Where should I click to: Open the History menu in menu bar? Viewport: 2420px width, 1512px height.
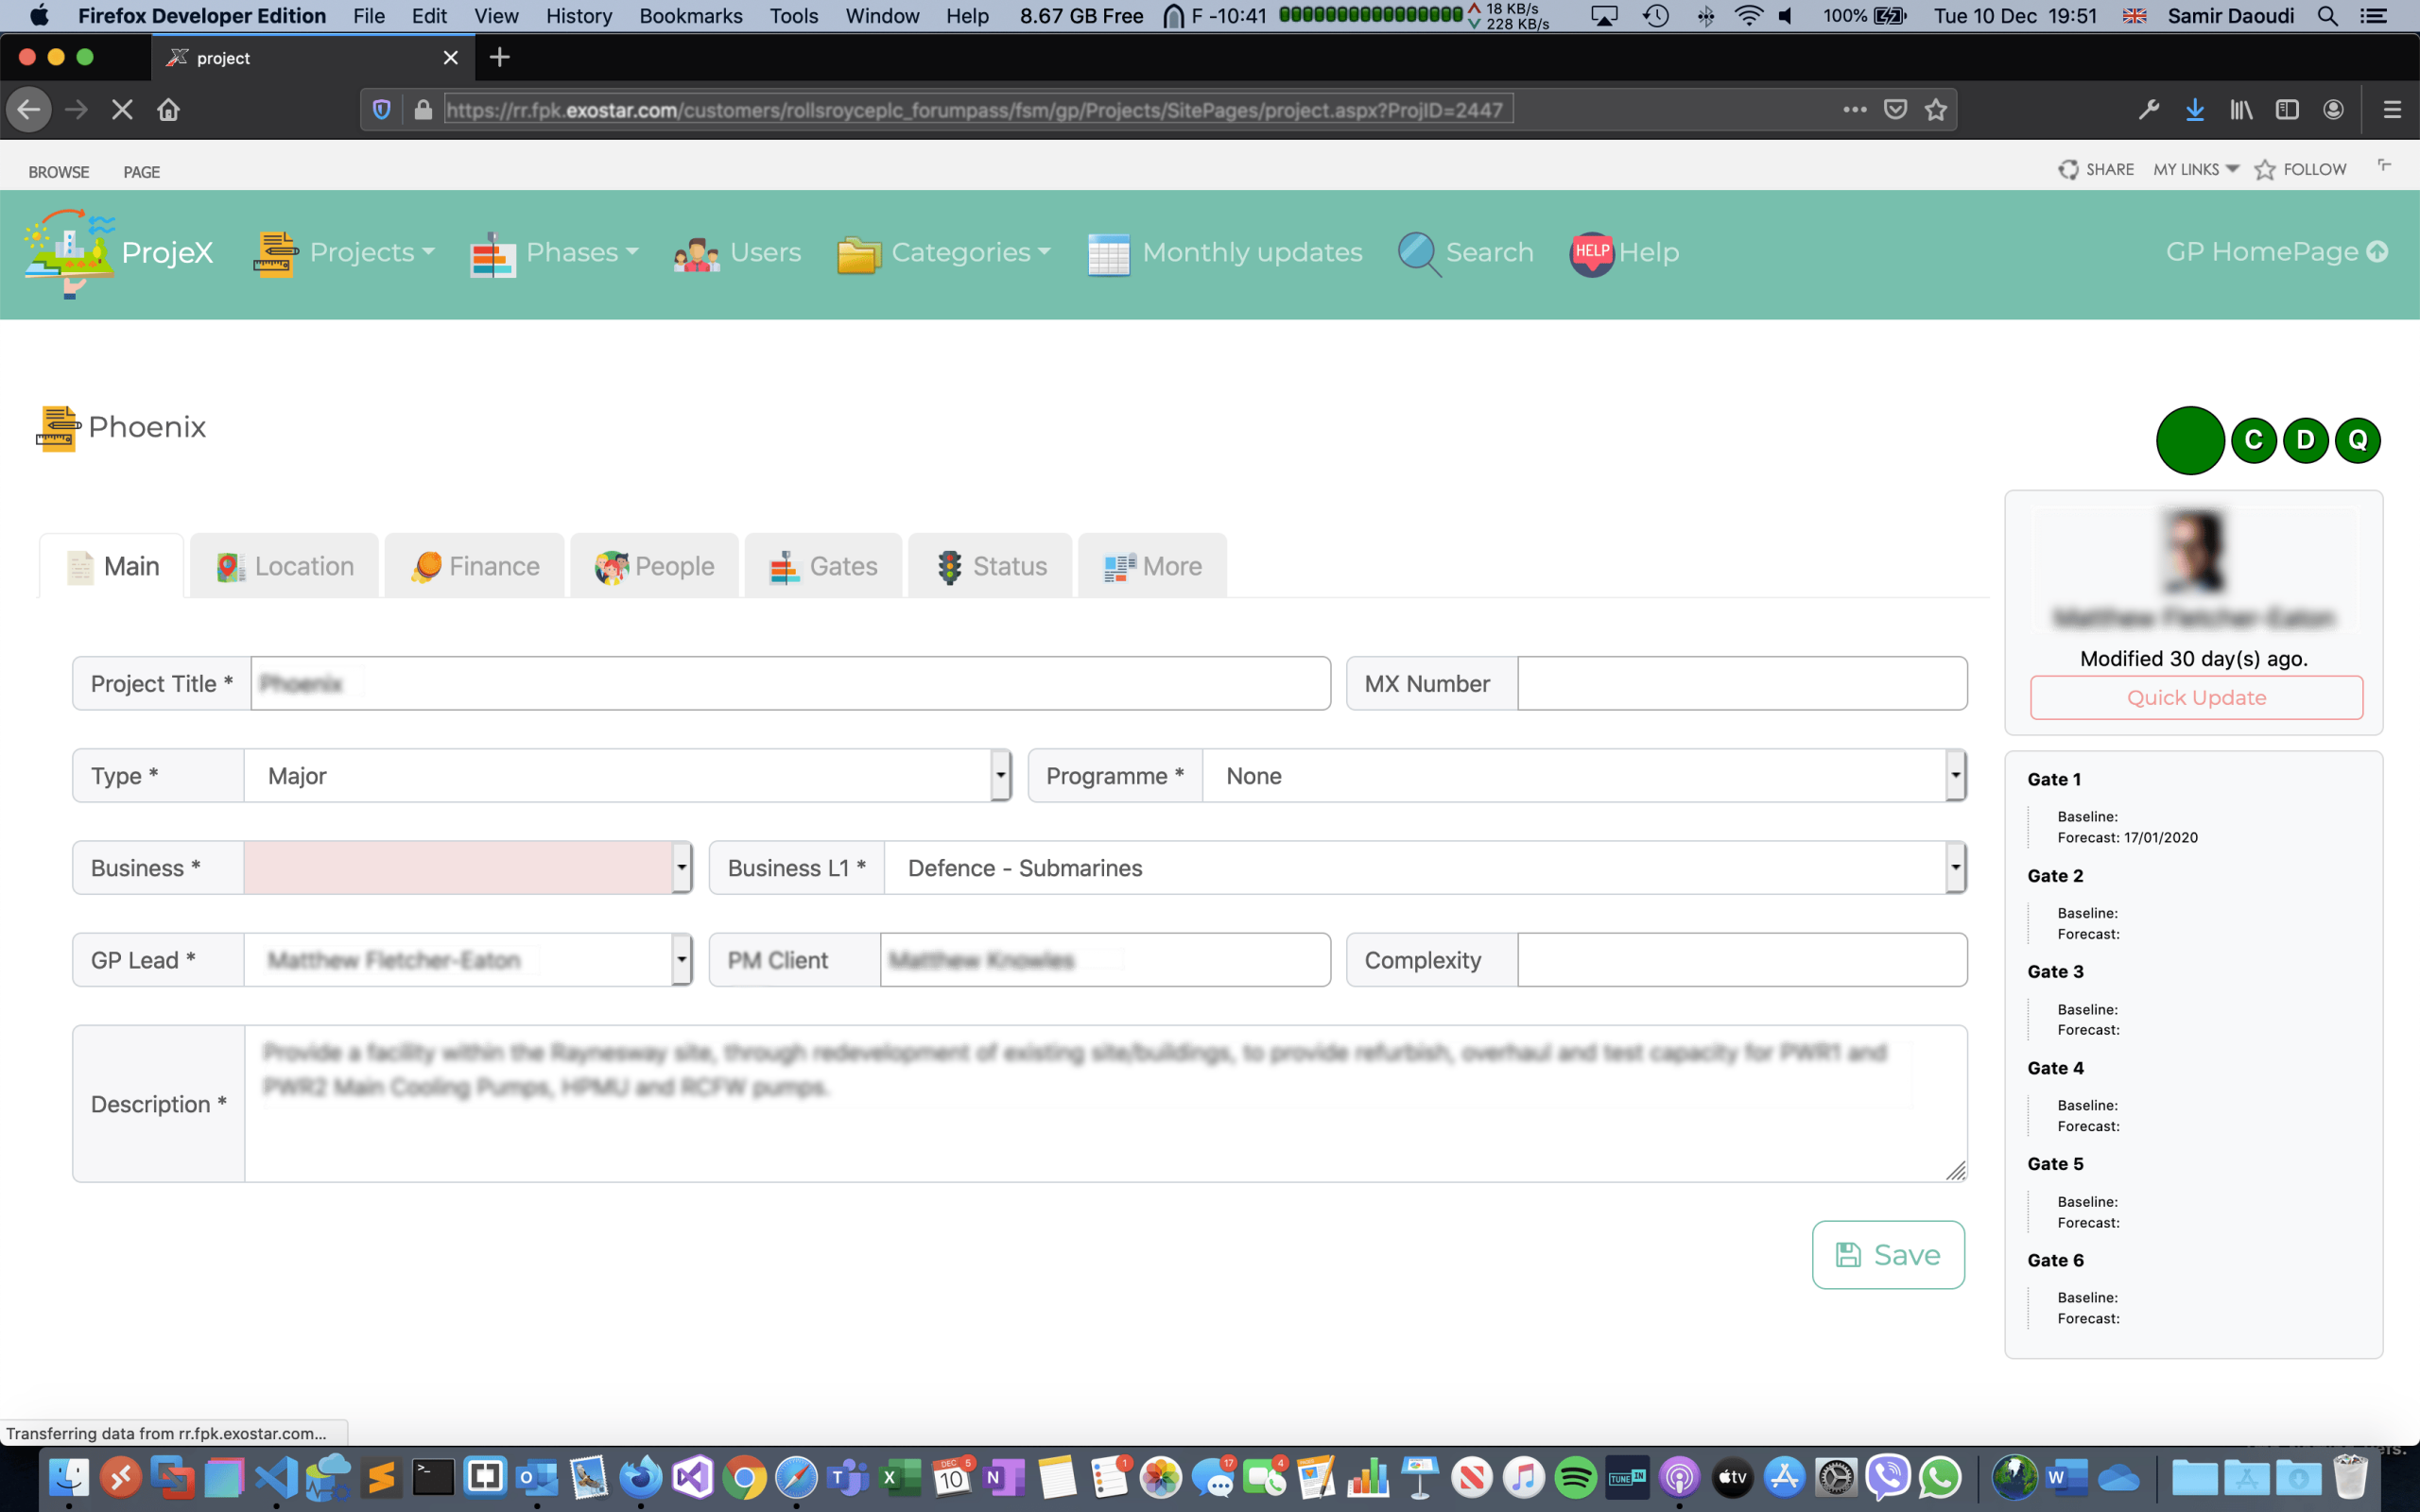point(579,16)
